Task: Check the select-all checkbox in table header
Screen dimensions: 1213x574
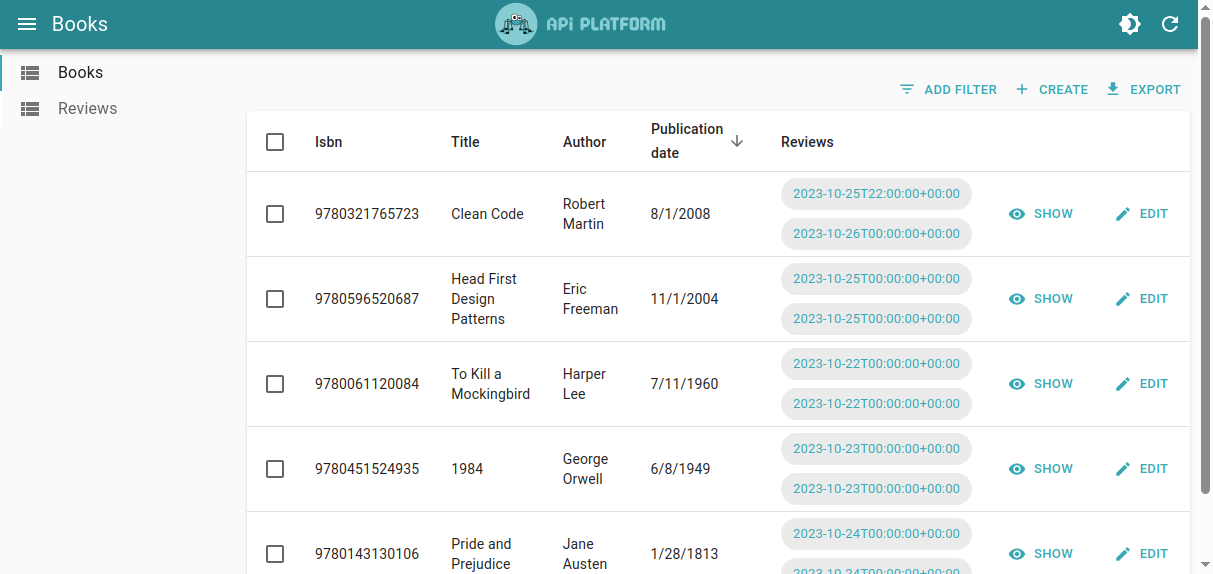Action: tap(275, 142)
